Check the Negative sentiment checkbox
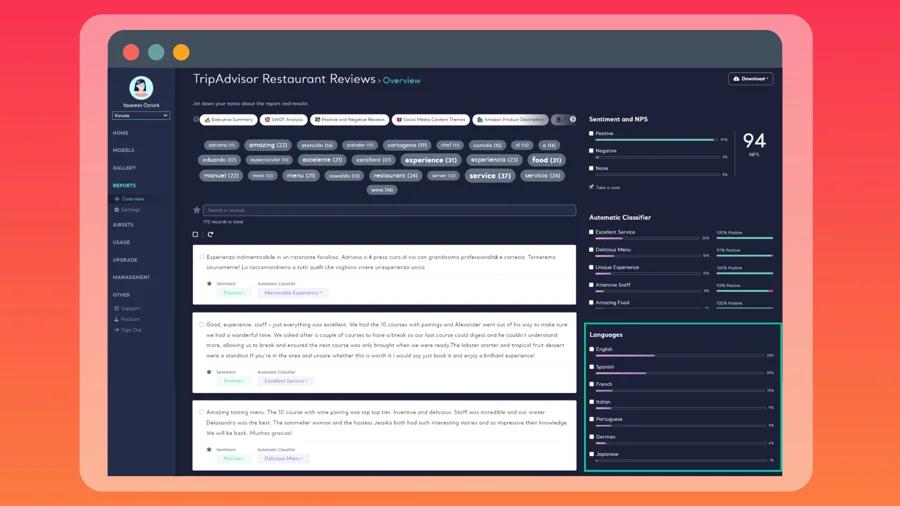The image size is (900, 506). (591, 150)
